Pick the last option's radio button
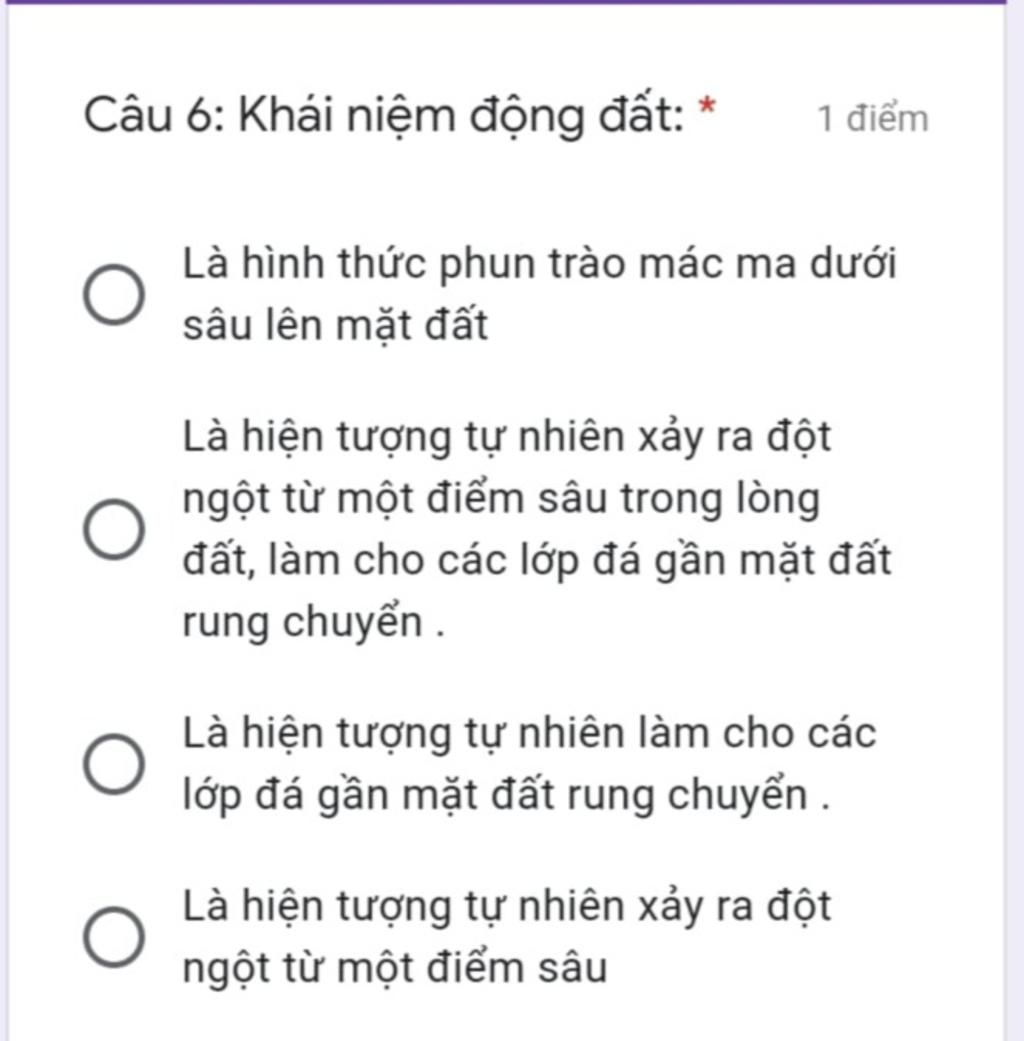Image resolution: width=1024 pixels, height=1041 pixels. click(x=114, y=936)
